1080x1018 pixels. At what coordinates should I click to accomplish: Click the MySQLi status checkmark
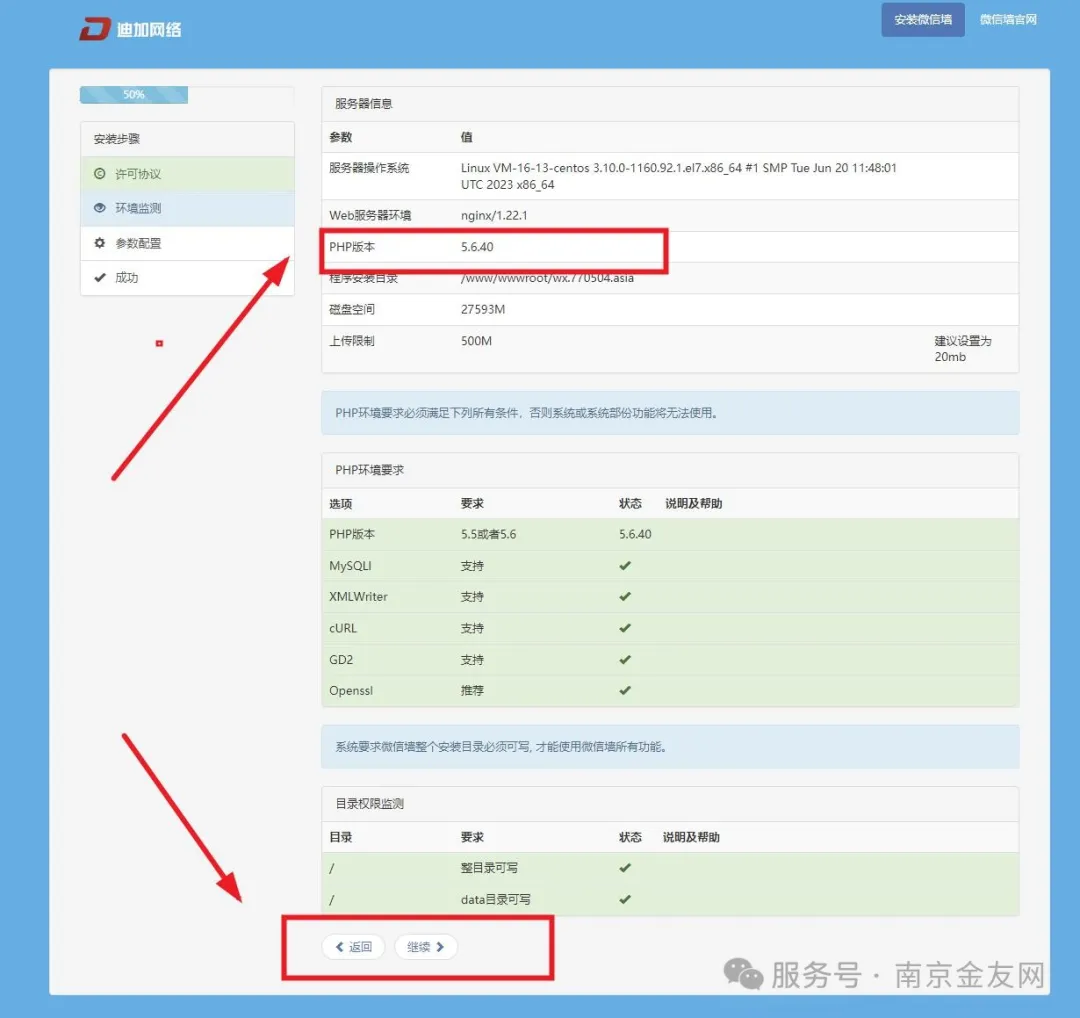[625, 566]
